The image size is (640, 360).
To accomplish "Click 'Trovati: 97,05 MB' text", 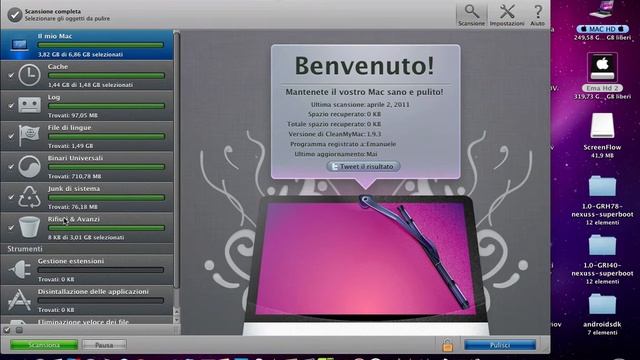I will (x=73, y=116).
